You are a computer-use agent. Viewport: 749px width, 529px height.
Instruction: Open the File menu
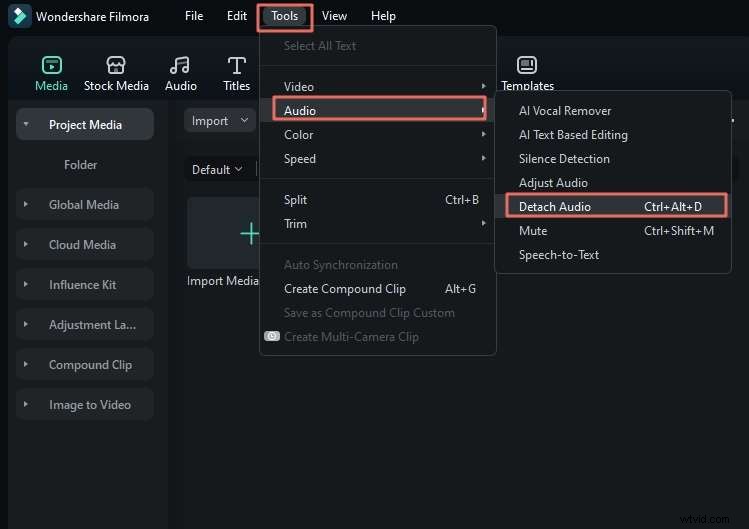(x=193, y=16)
